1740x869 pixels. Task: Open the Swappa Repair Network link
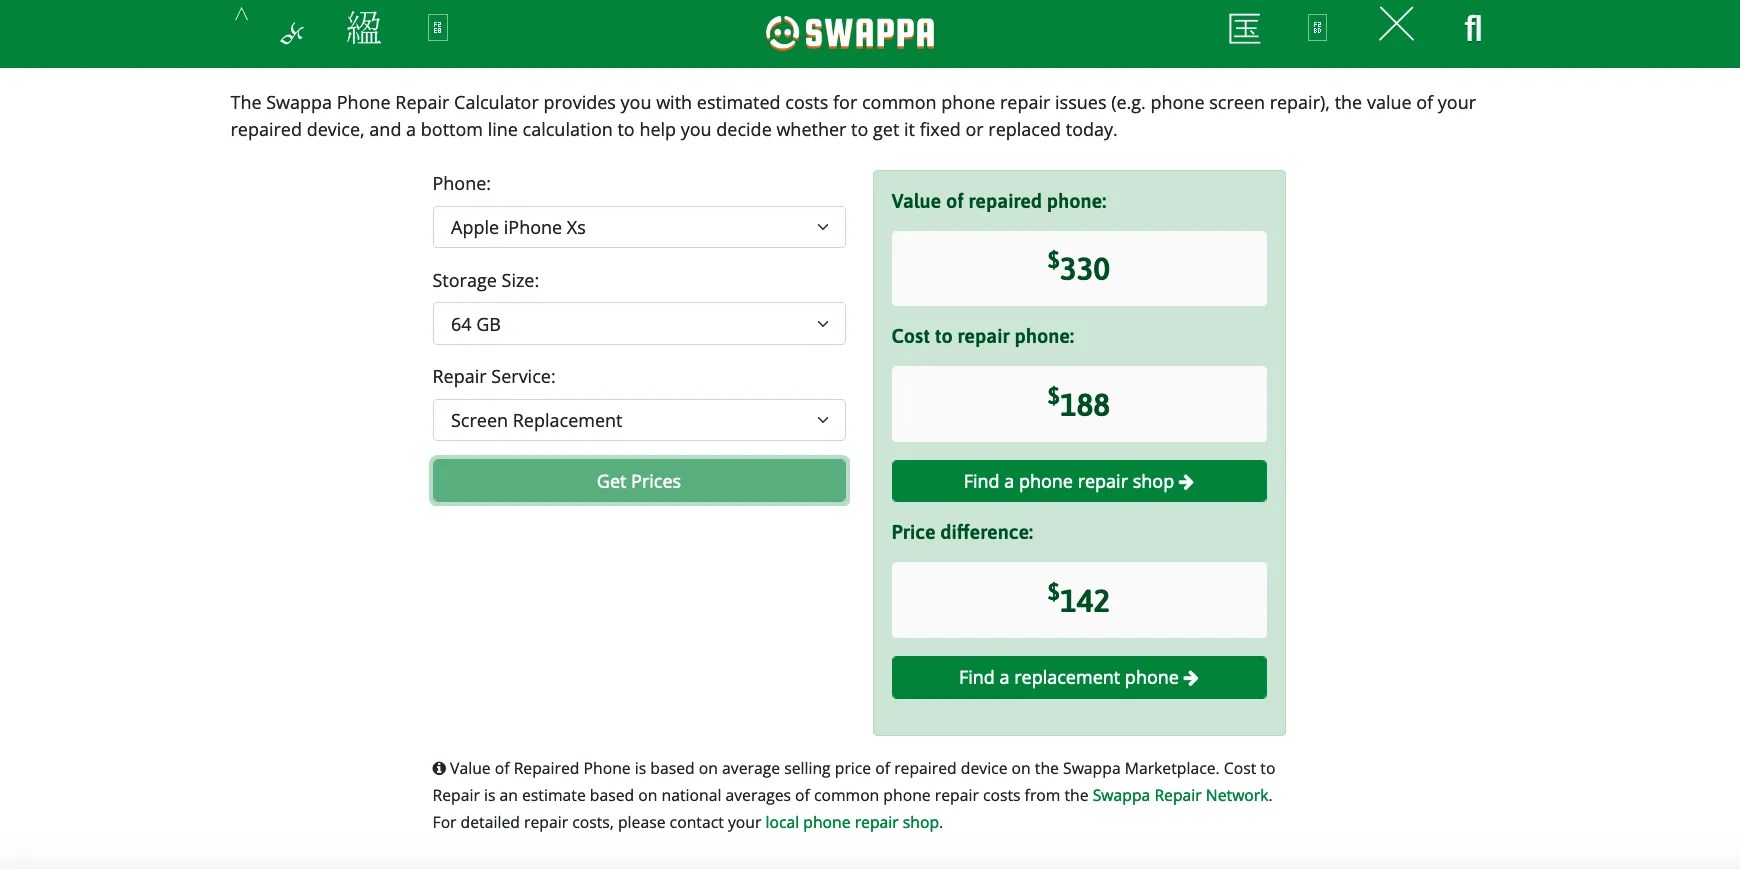point(1180,795)
